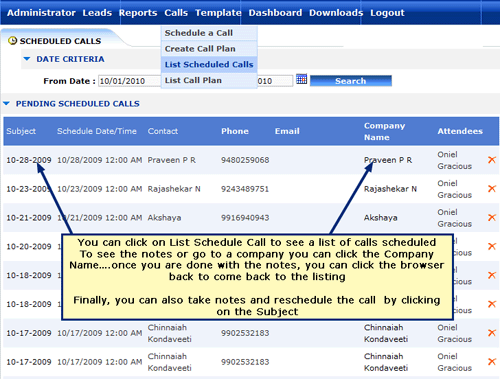Click the Contact column header

163,131
